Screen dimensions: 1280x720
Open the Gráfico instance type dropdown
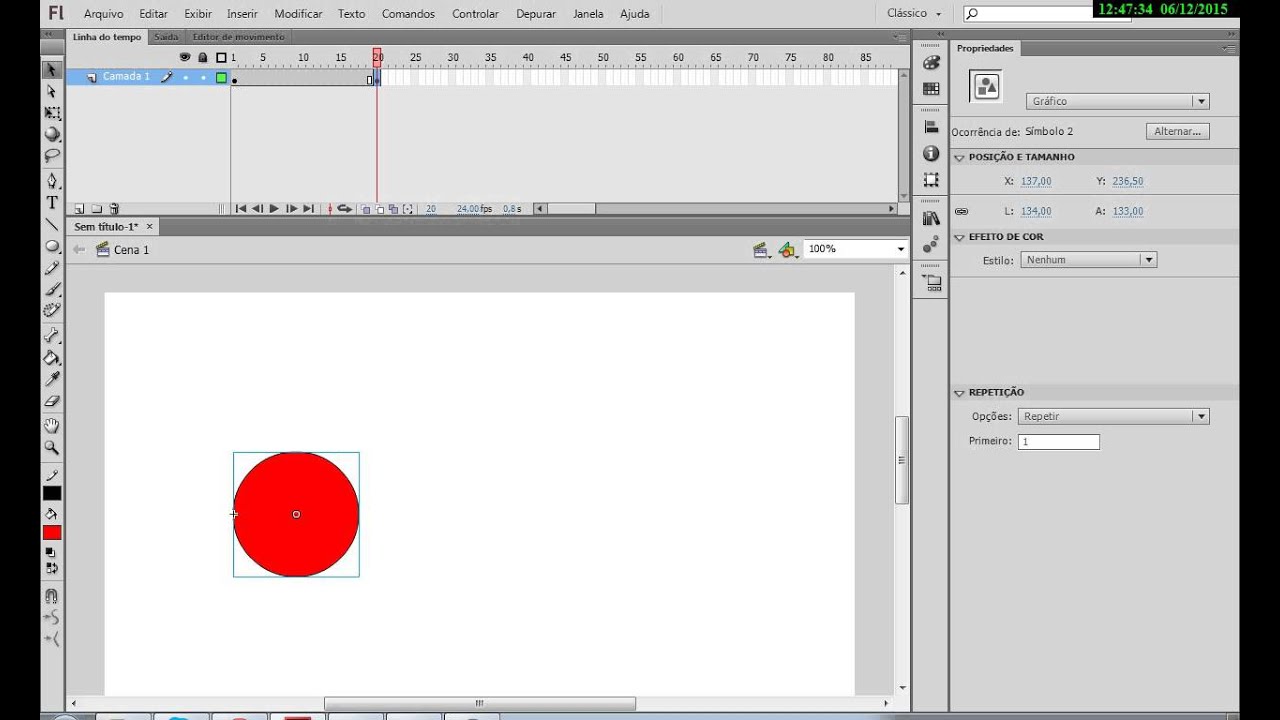(1118, 101)
